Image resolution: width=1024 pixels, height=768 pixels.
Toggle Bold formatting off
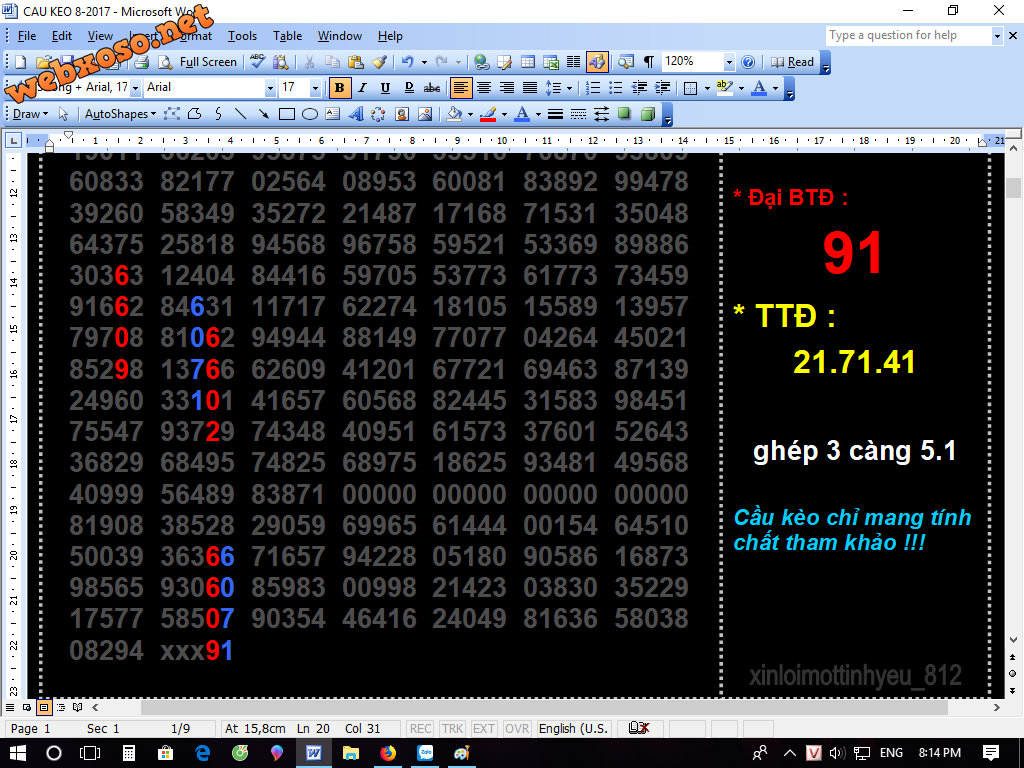click(x=339, y=88)
